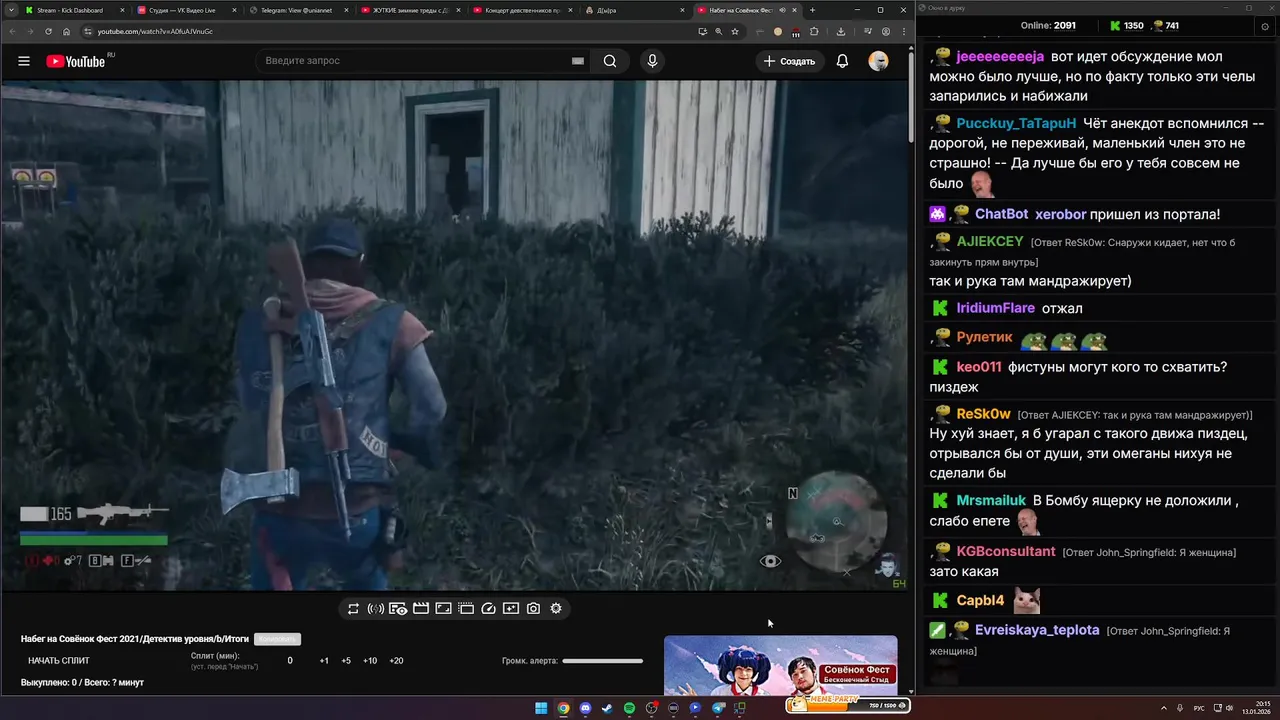Take a screenshot with the camera icon
Viewport: 1280px width, 720px height.
[533, 608]
